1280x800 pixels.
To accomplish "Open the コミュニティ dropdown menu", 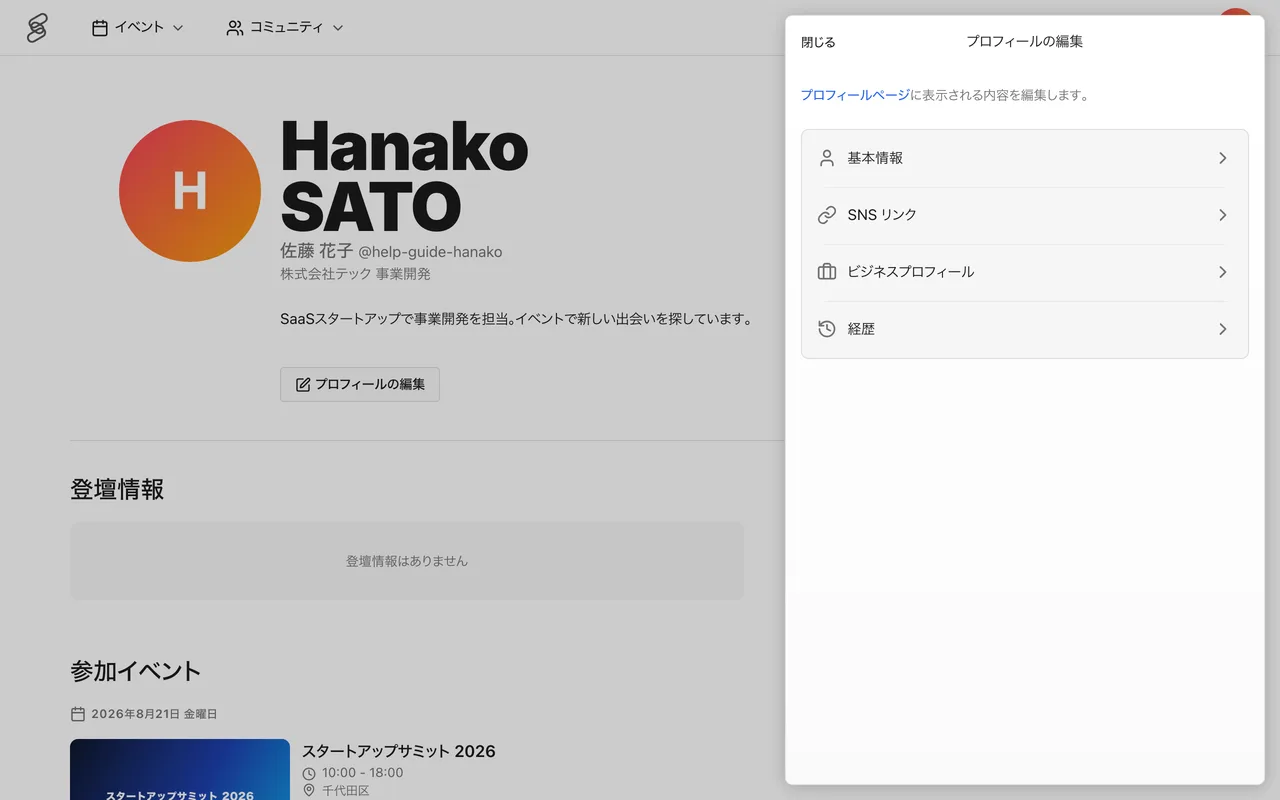I will coord(284,28).
